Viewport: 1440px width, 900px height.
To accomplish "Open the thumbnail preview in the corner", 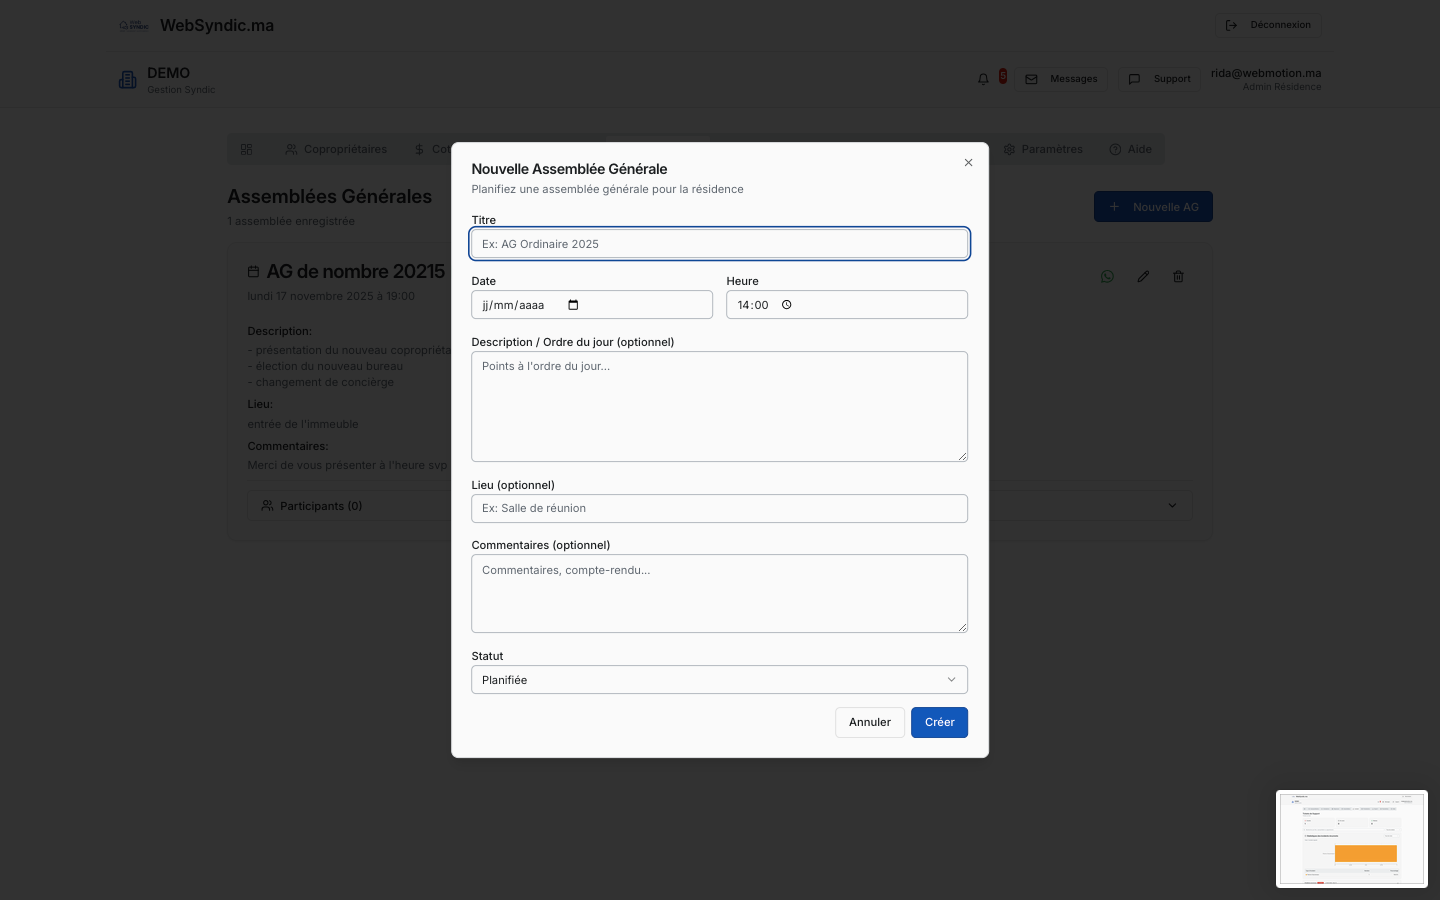I will [x=1351, y=839].
